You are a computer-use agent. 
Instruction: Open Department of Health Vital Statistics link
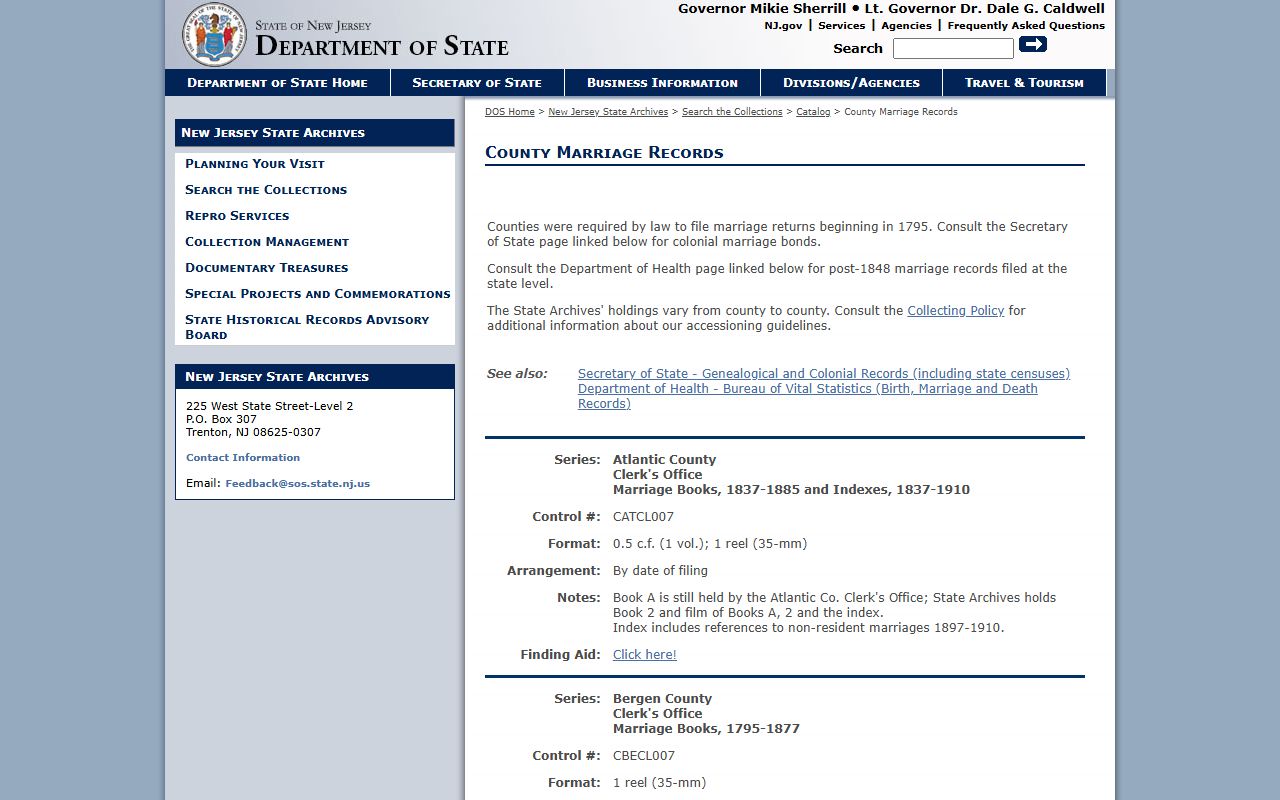(x=808, y=396)
